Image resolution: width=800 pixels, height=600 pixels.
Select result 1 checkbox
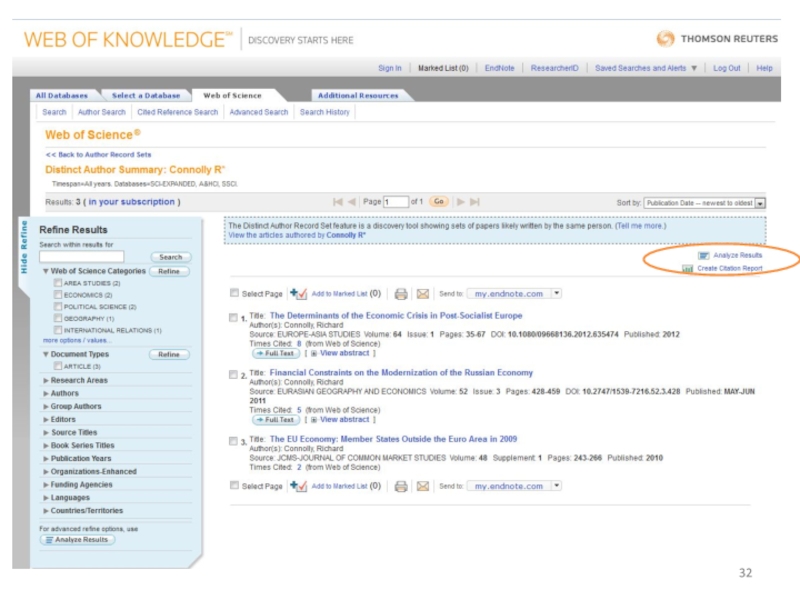tap(233, 317)
